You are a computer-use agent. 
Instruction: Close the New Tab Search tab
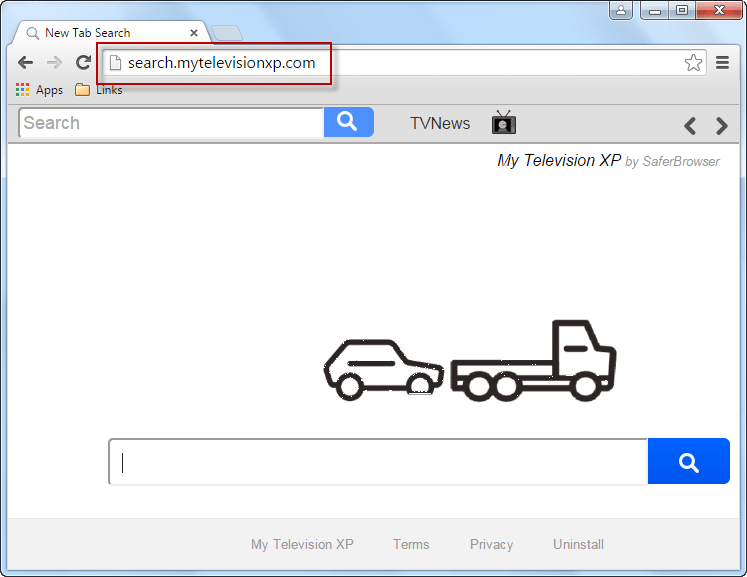[x=194, y=33]
